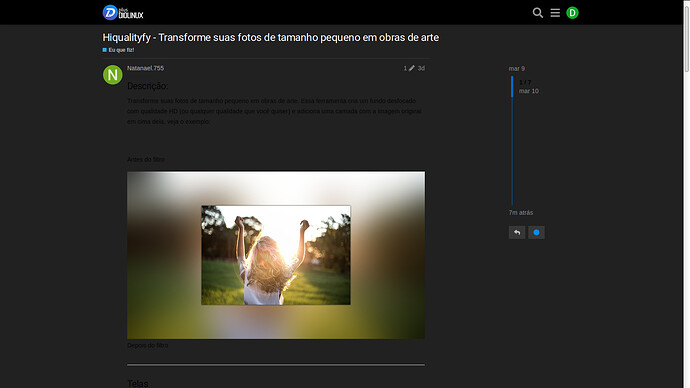The height and width of the screenshot is (388, 690).
Task: Open the 'Eu que fiz!' category tag
Action: [118, 50]
